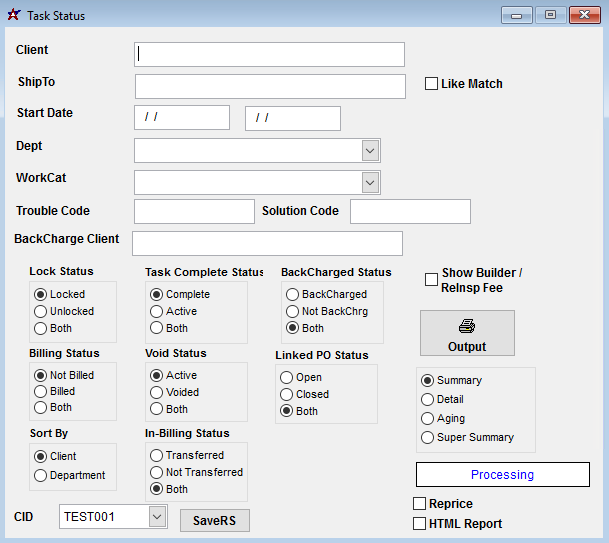Click the Processing status box
Screen dimensions: 609x543
502,475
